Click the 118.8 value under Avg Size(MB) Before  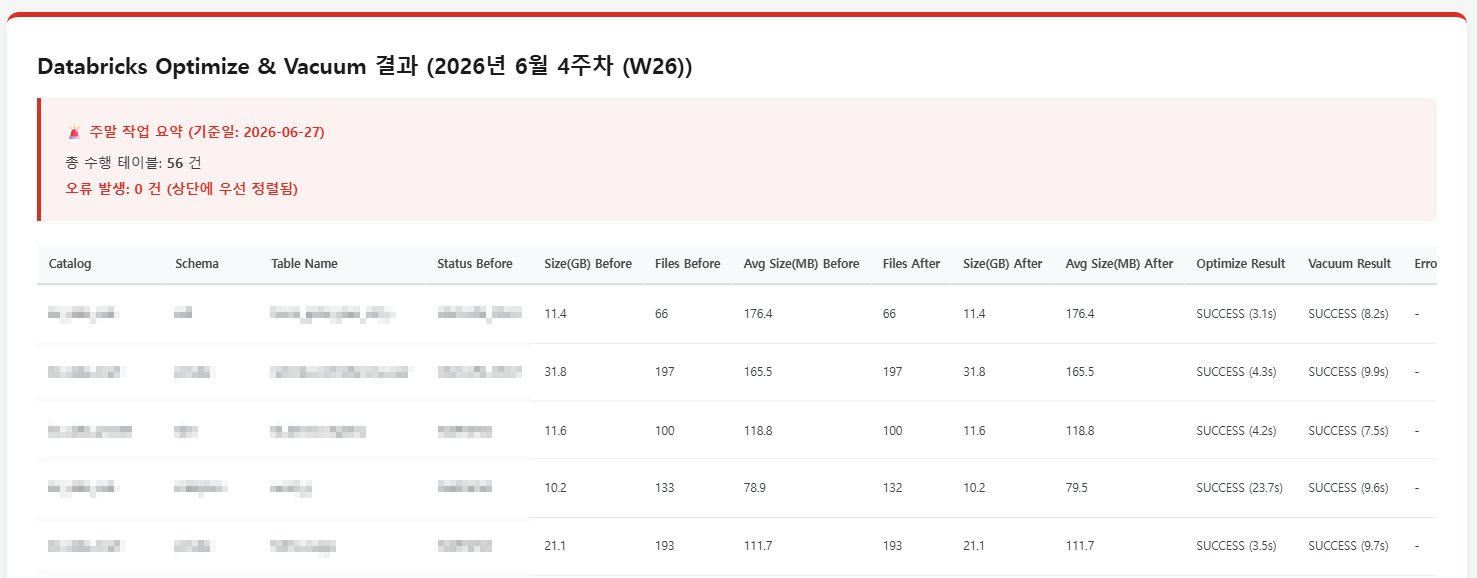[x=758, y=431]
